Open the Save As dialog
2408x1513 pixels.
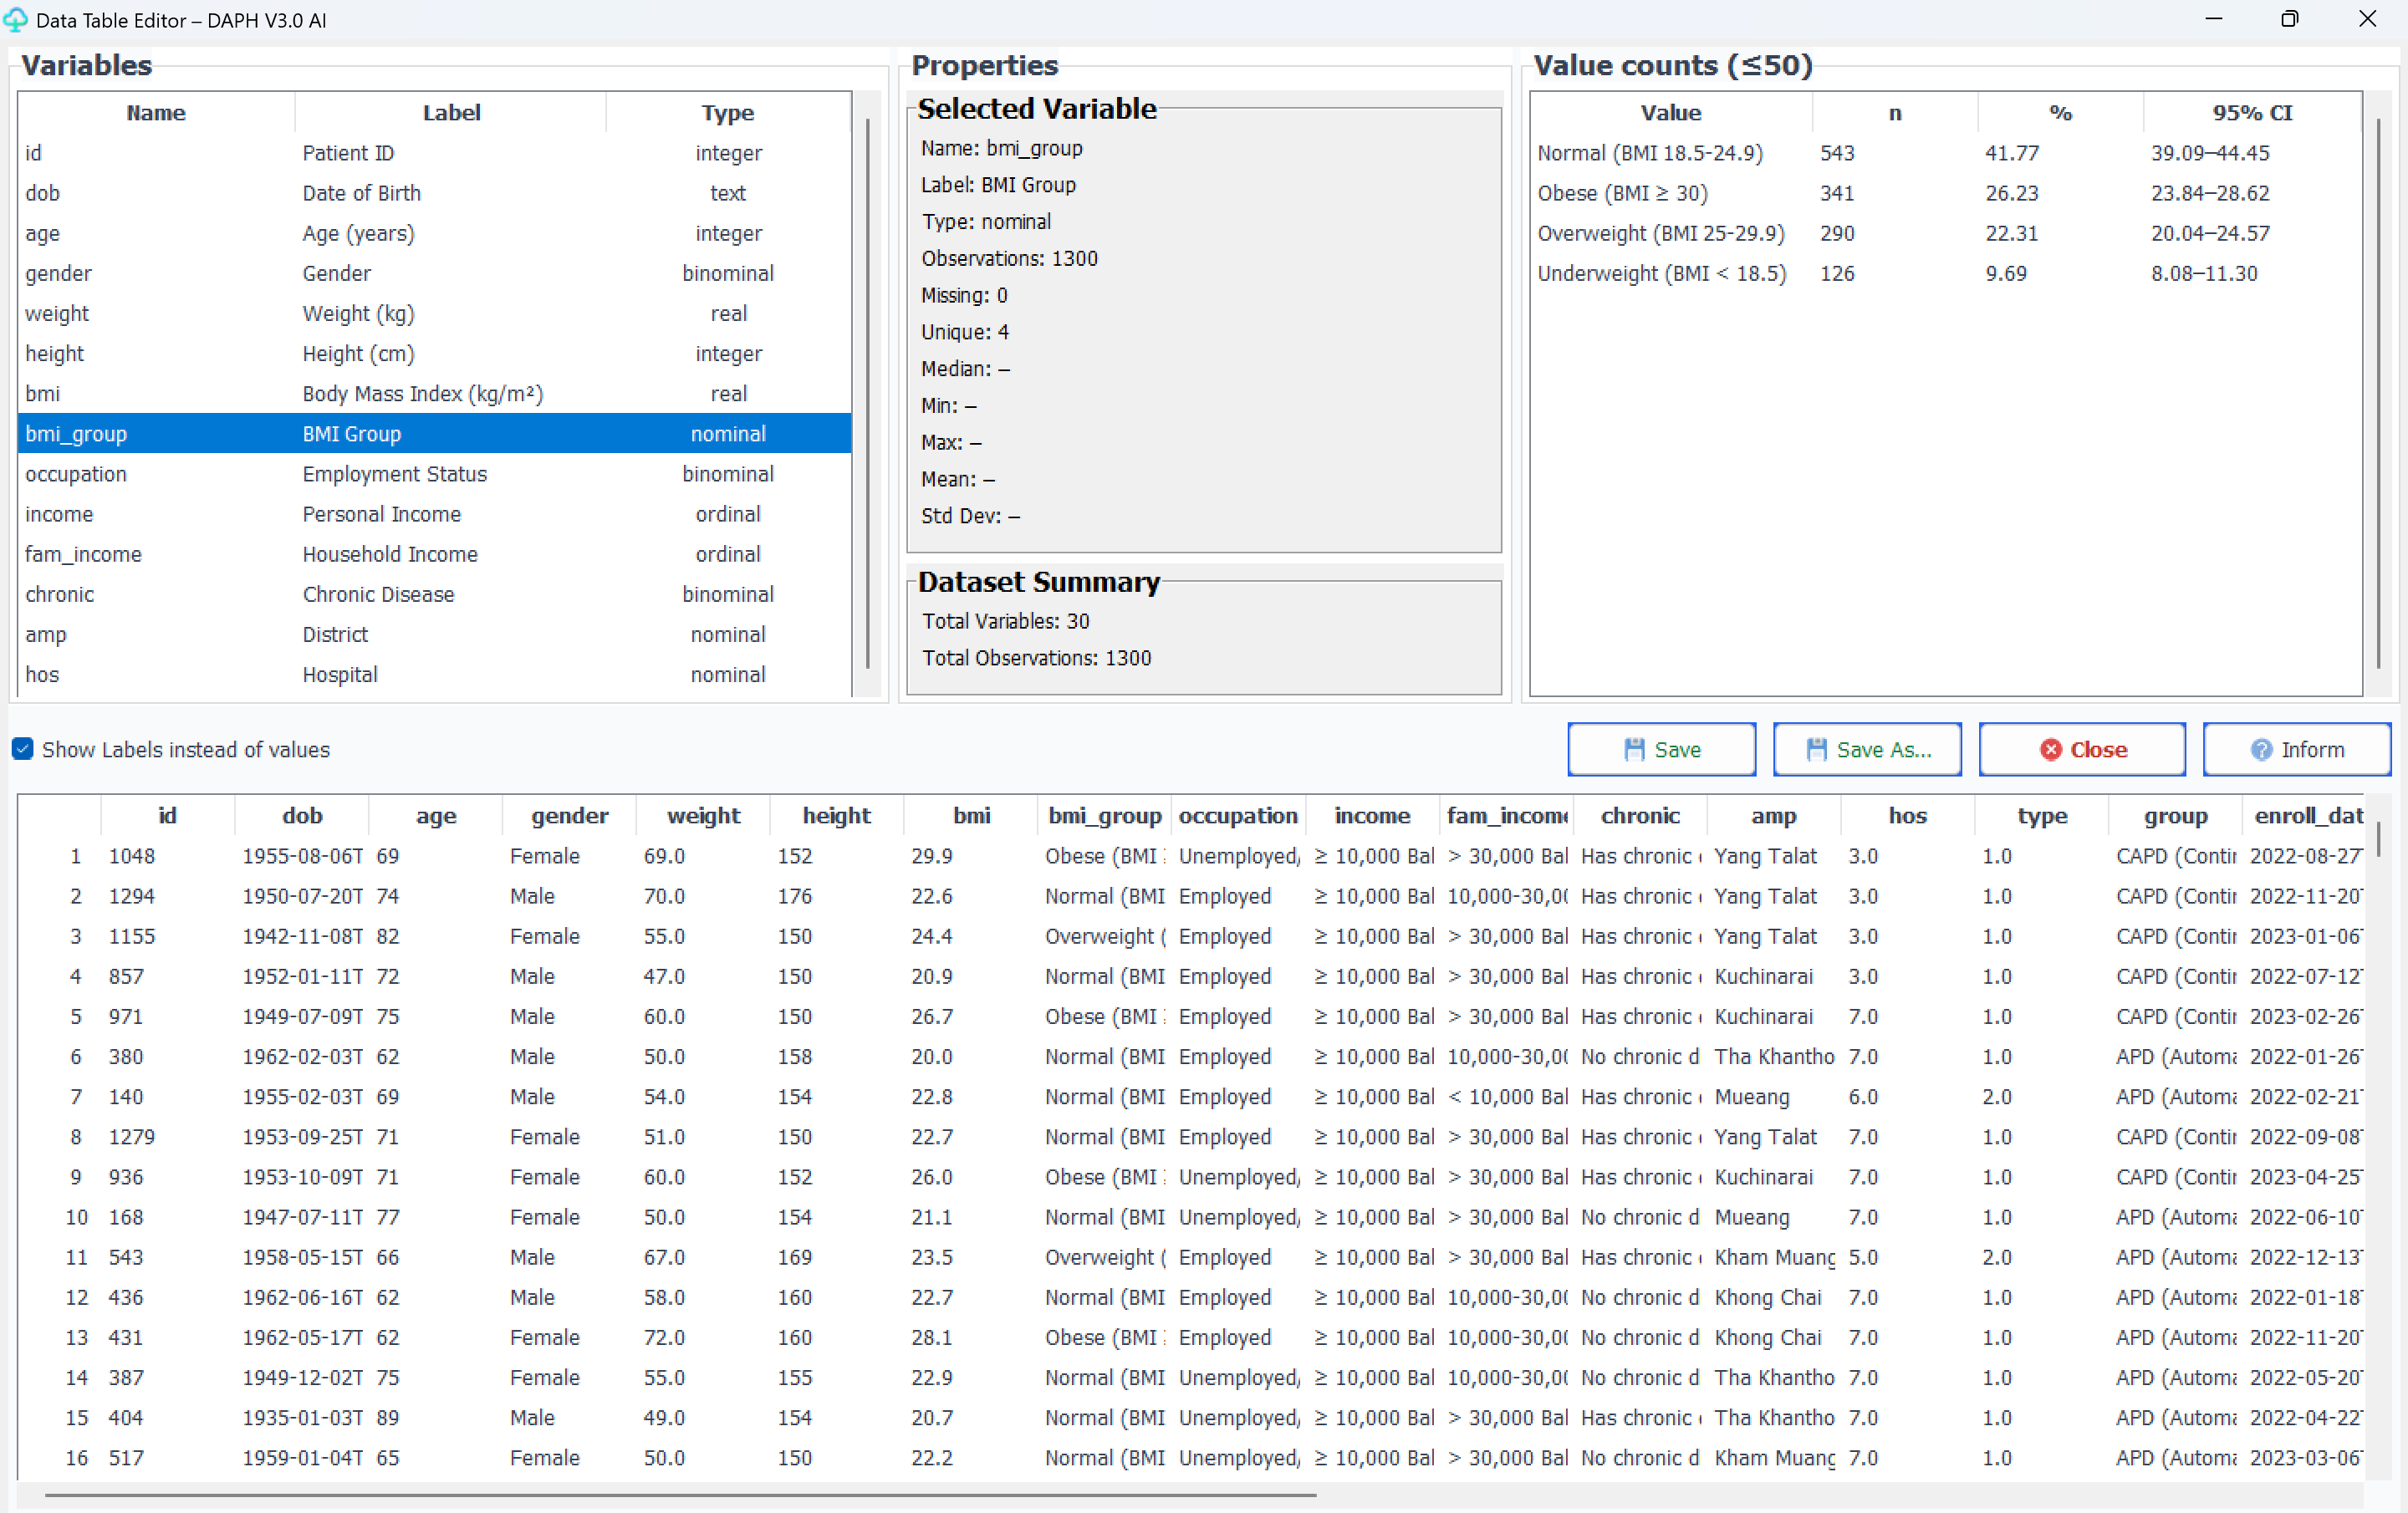click(1867, 749)
